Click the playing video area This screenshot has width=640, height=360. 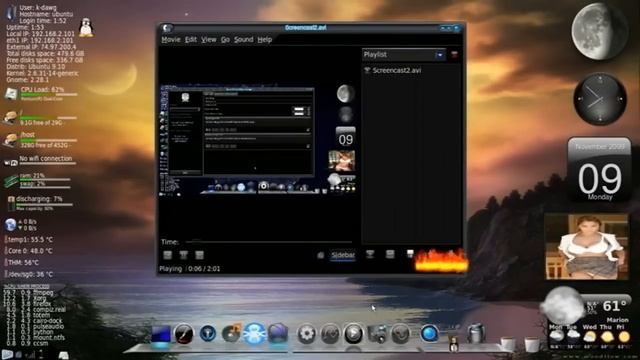coord(258,140)
